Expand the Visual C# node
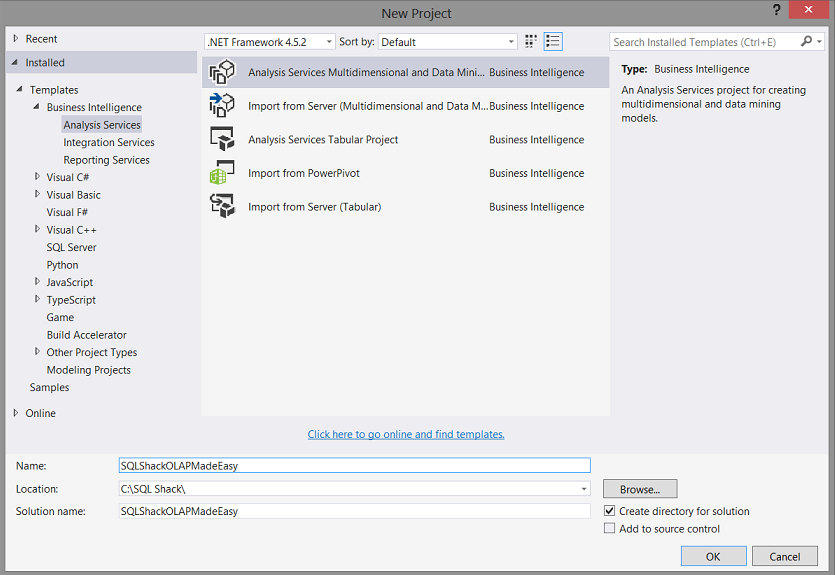 [37, 176]
